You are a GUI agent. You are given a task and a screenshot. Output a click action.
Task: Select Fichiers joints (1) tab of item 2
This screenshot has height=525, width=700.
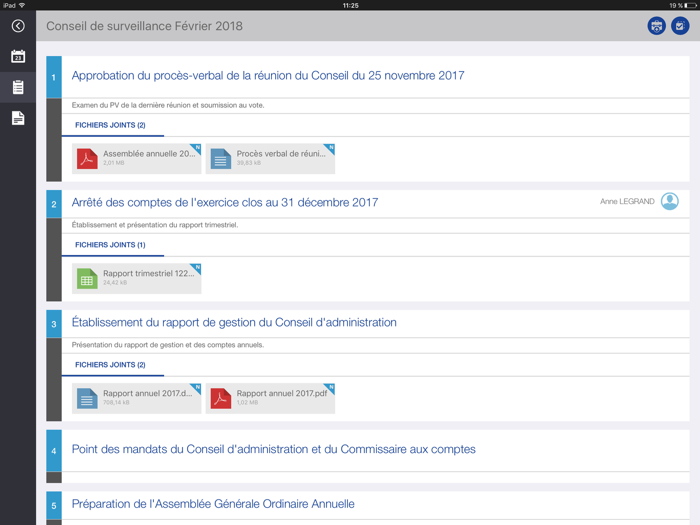110,245
